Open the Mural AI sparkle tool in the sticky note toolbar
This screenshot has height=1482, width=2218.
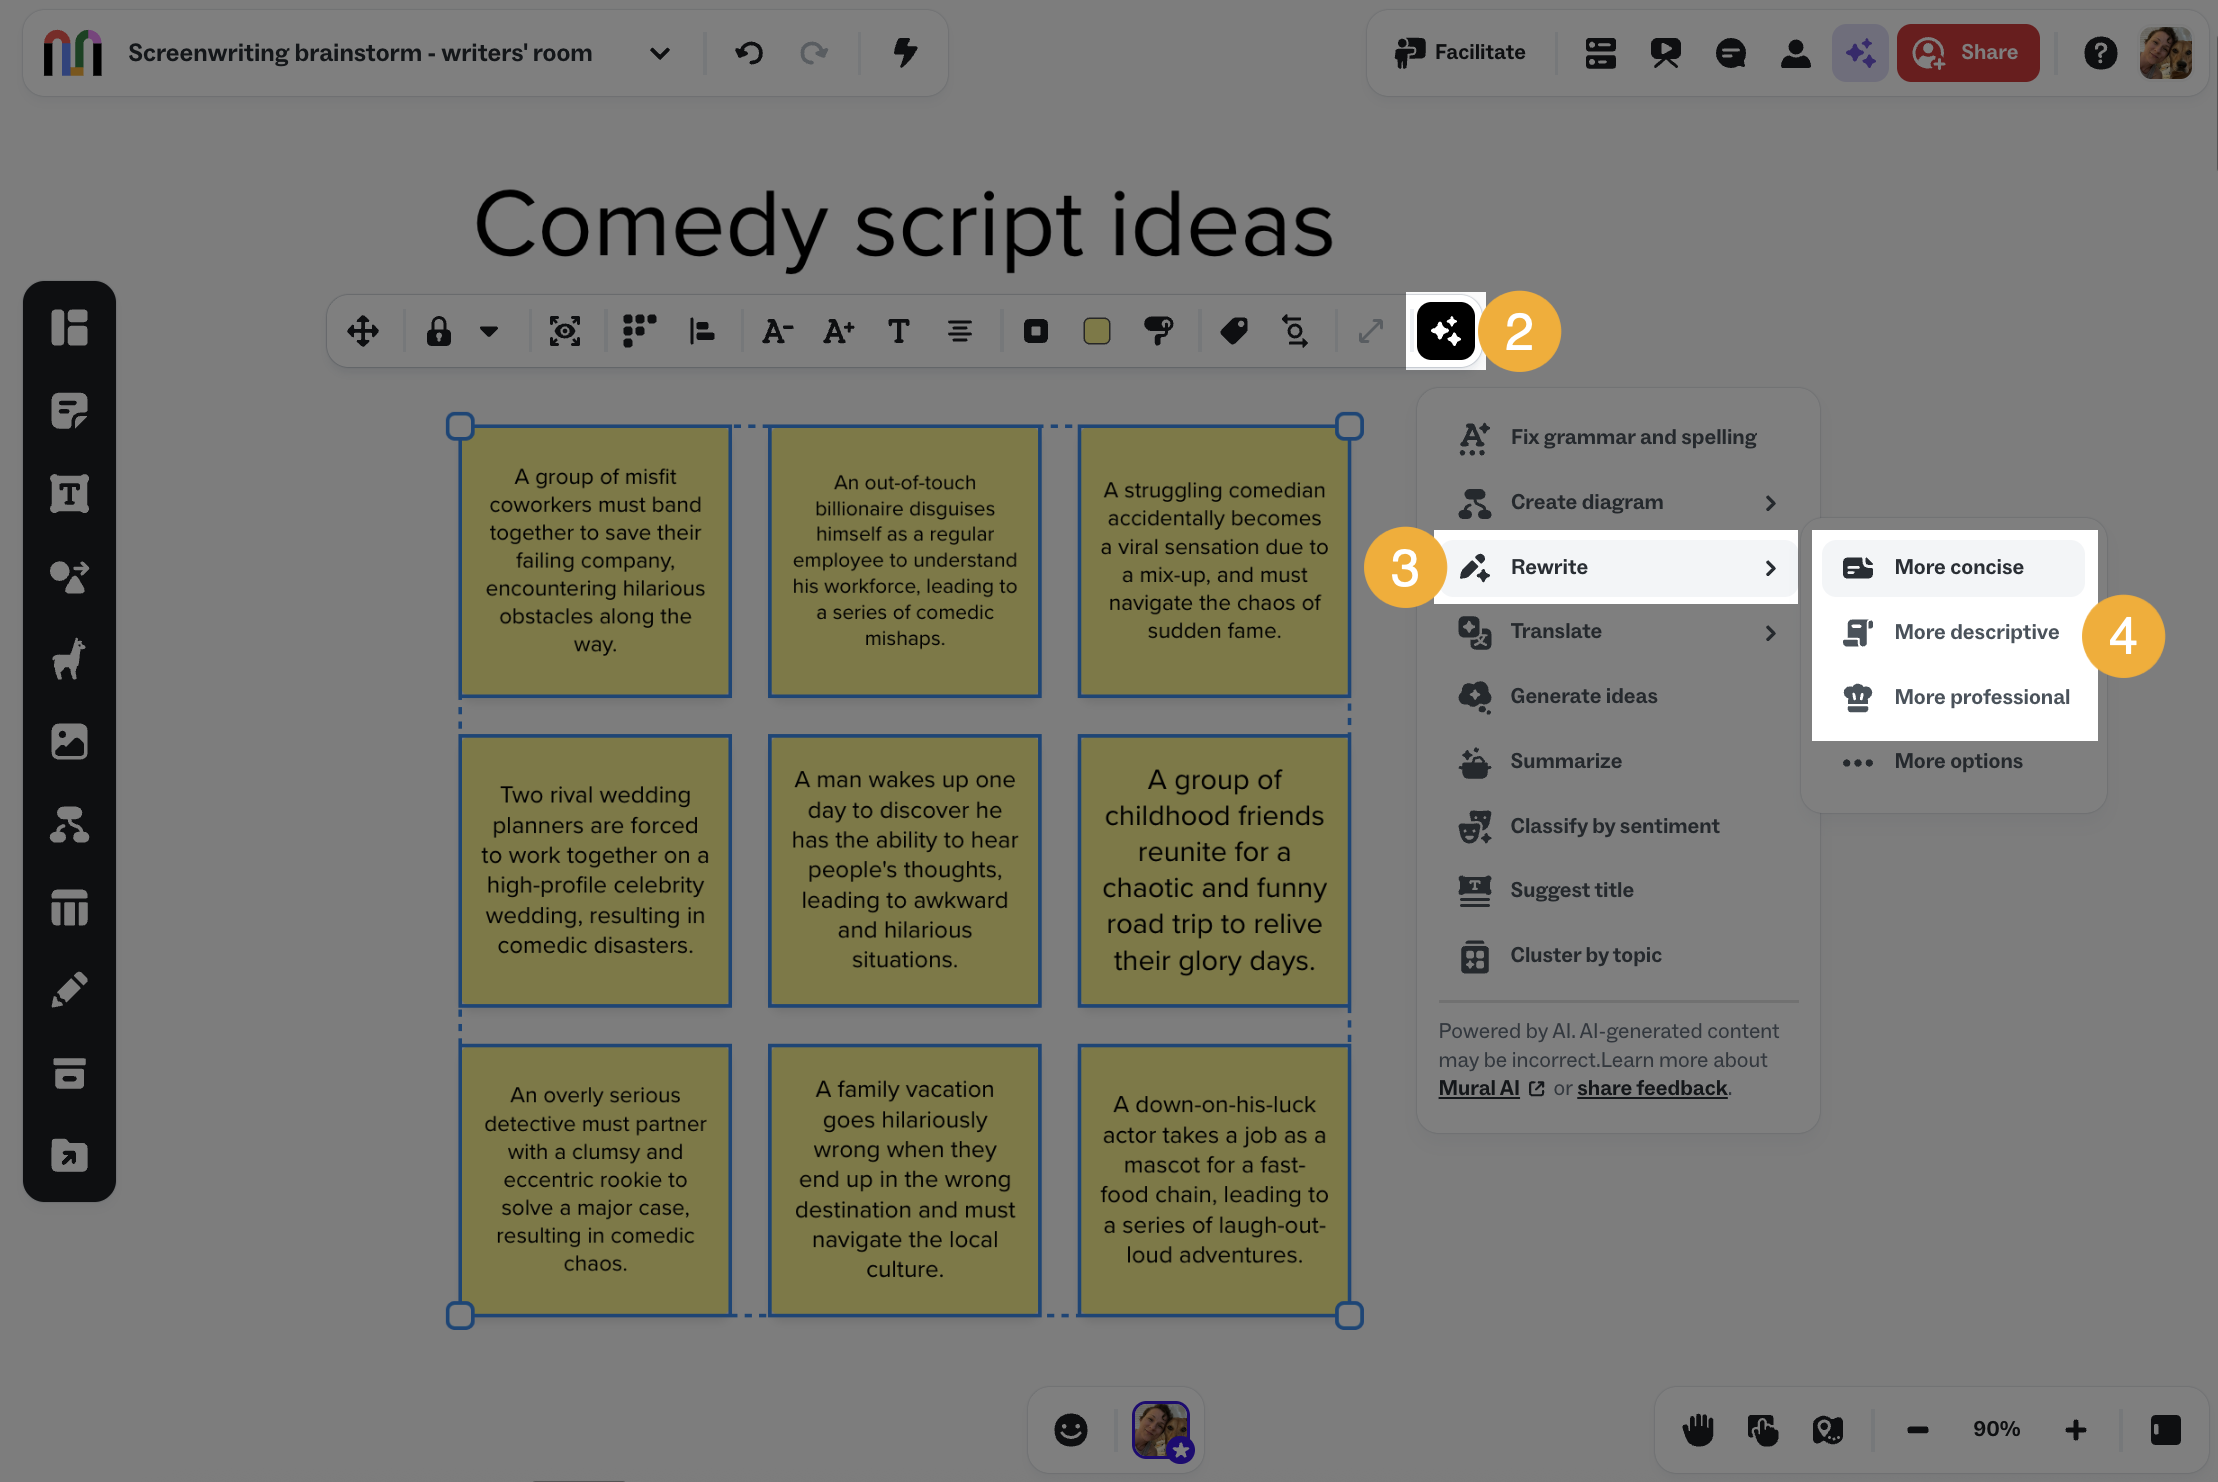coord(1445,331)
